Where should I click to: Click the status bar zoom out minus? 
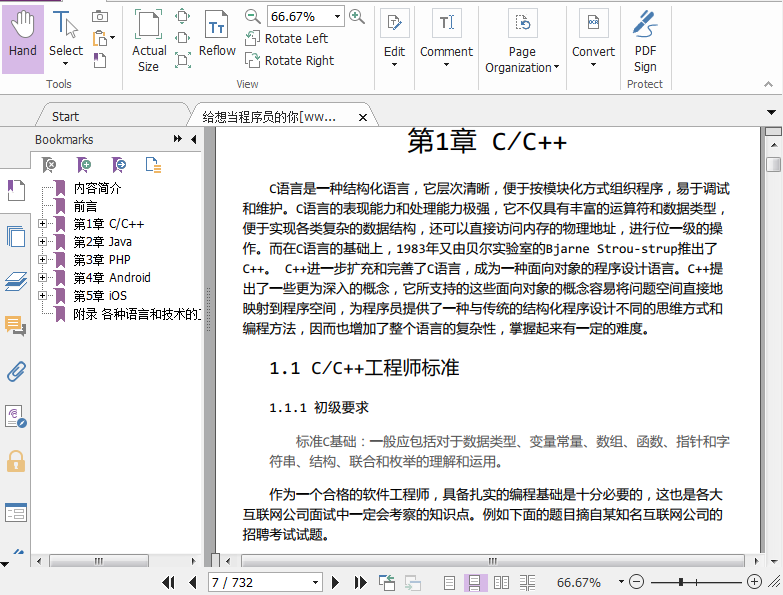coord(636,582)
